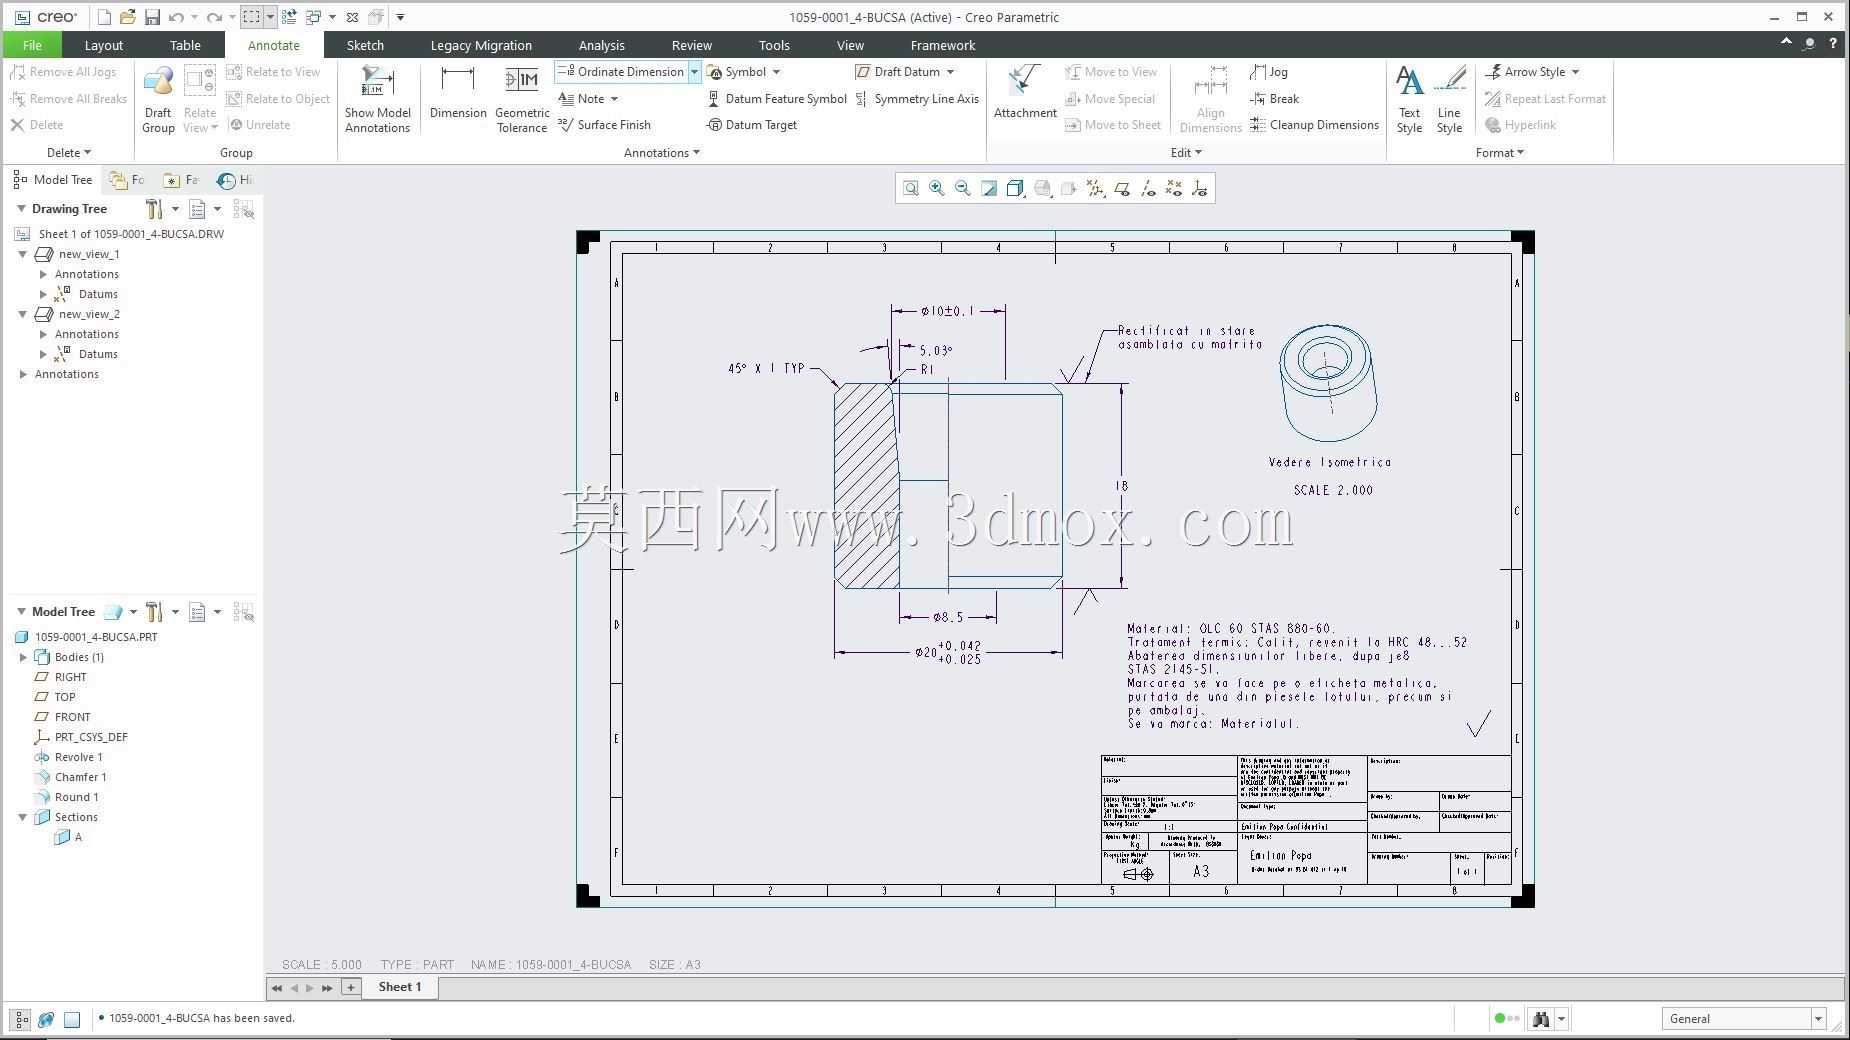Image resolution: width=1850 pixels, height=1040 pixels.
Task: Open Drawing Tree settings hammer icon
Action: [x=154, y=209]
